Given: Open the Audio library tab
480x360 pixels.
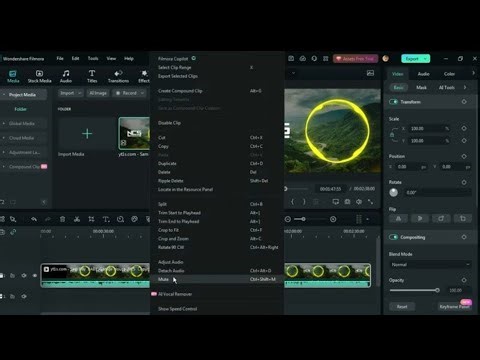Looking at the screenshot, I should pos(66,76).
